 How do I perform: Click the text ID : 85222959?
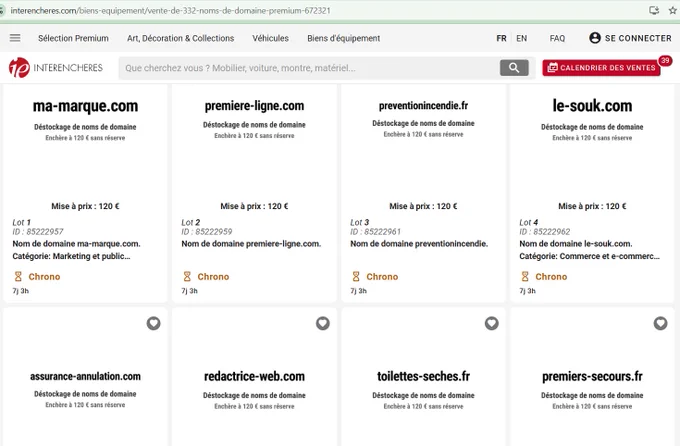coord(207,232)
